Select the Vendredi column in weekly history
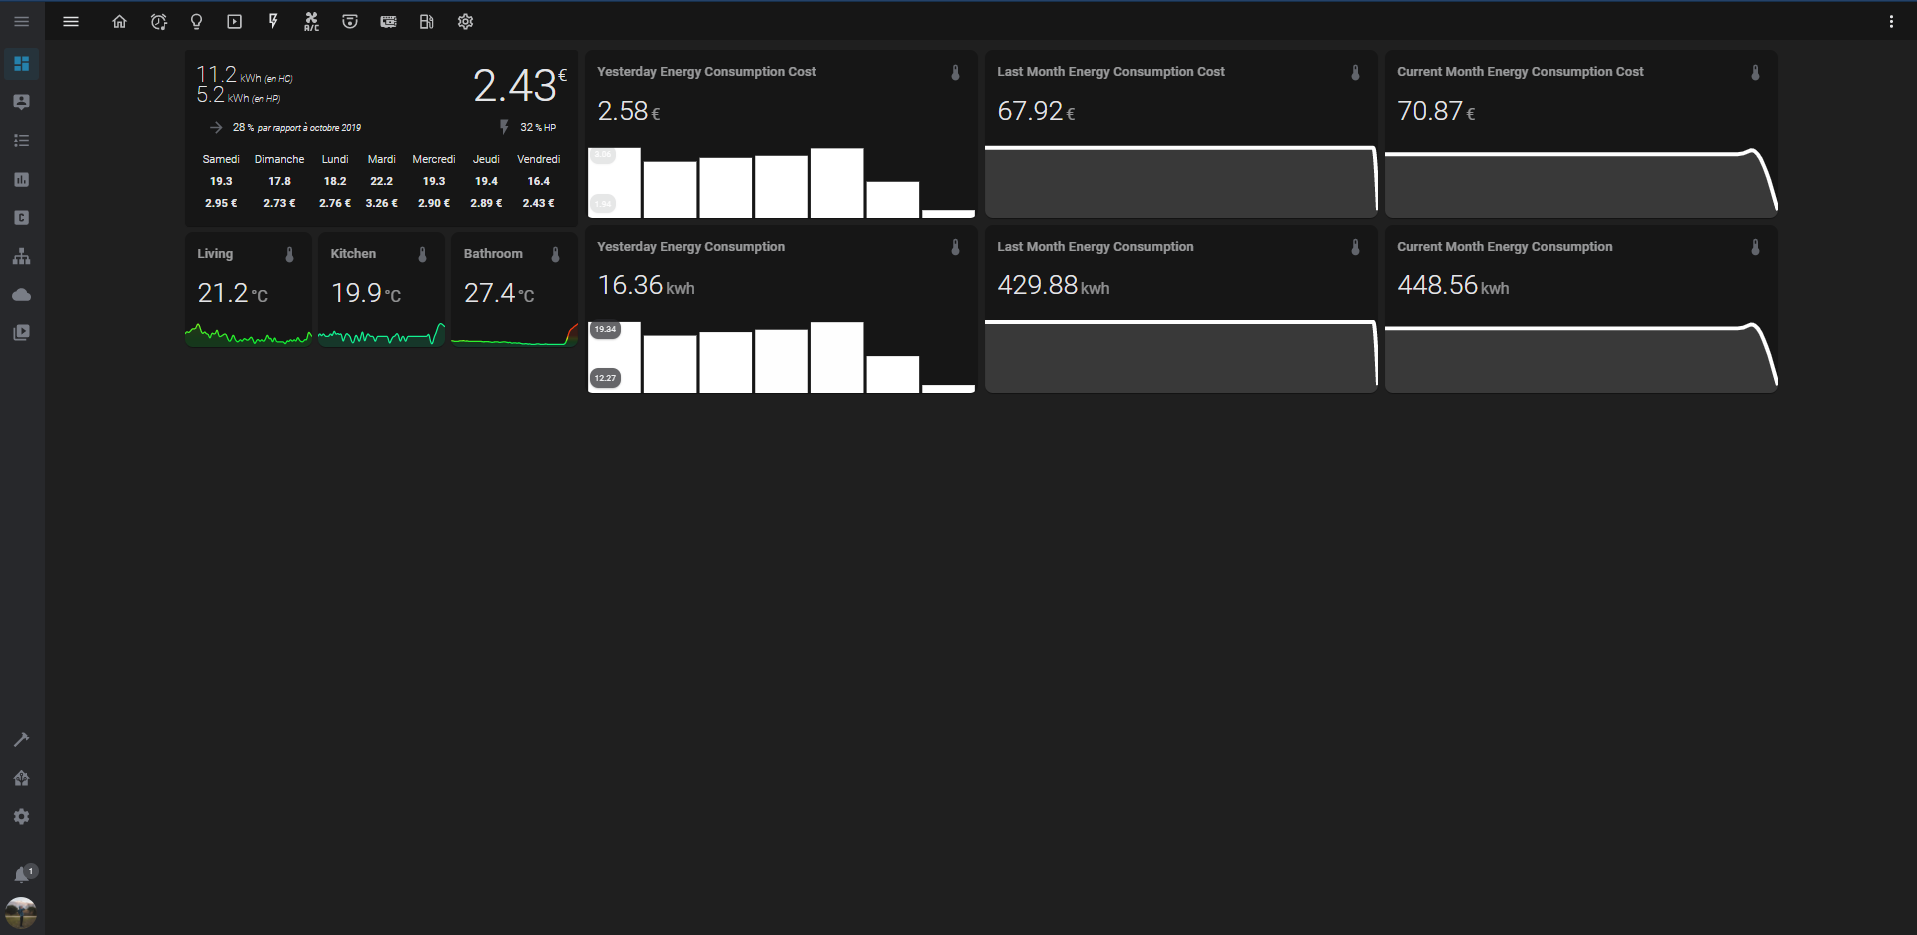This screenshot has width=1917, height=935. click(538, 181)
